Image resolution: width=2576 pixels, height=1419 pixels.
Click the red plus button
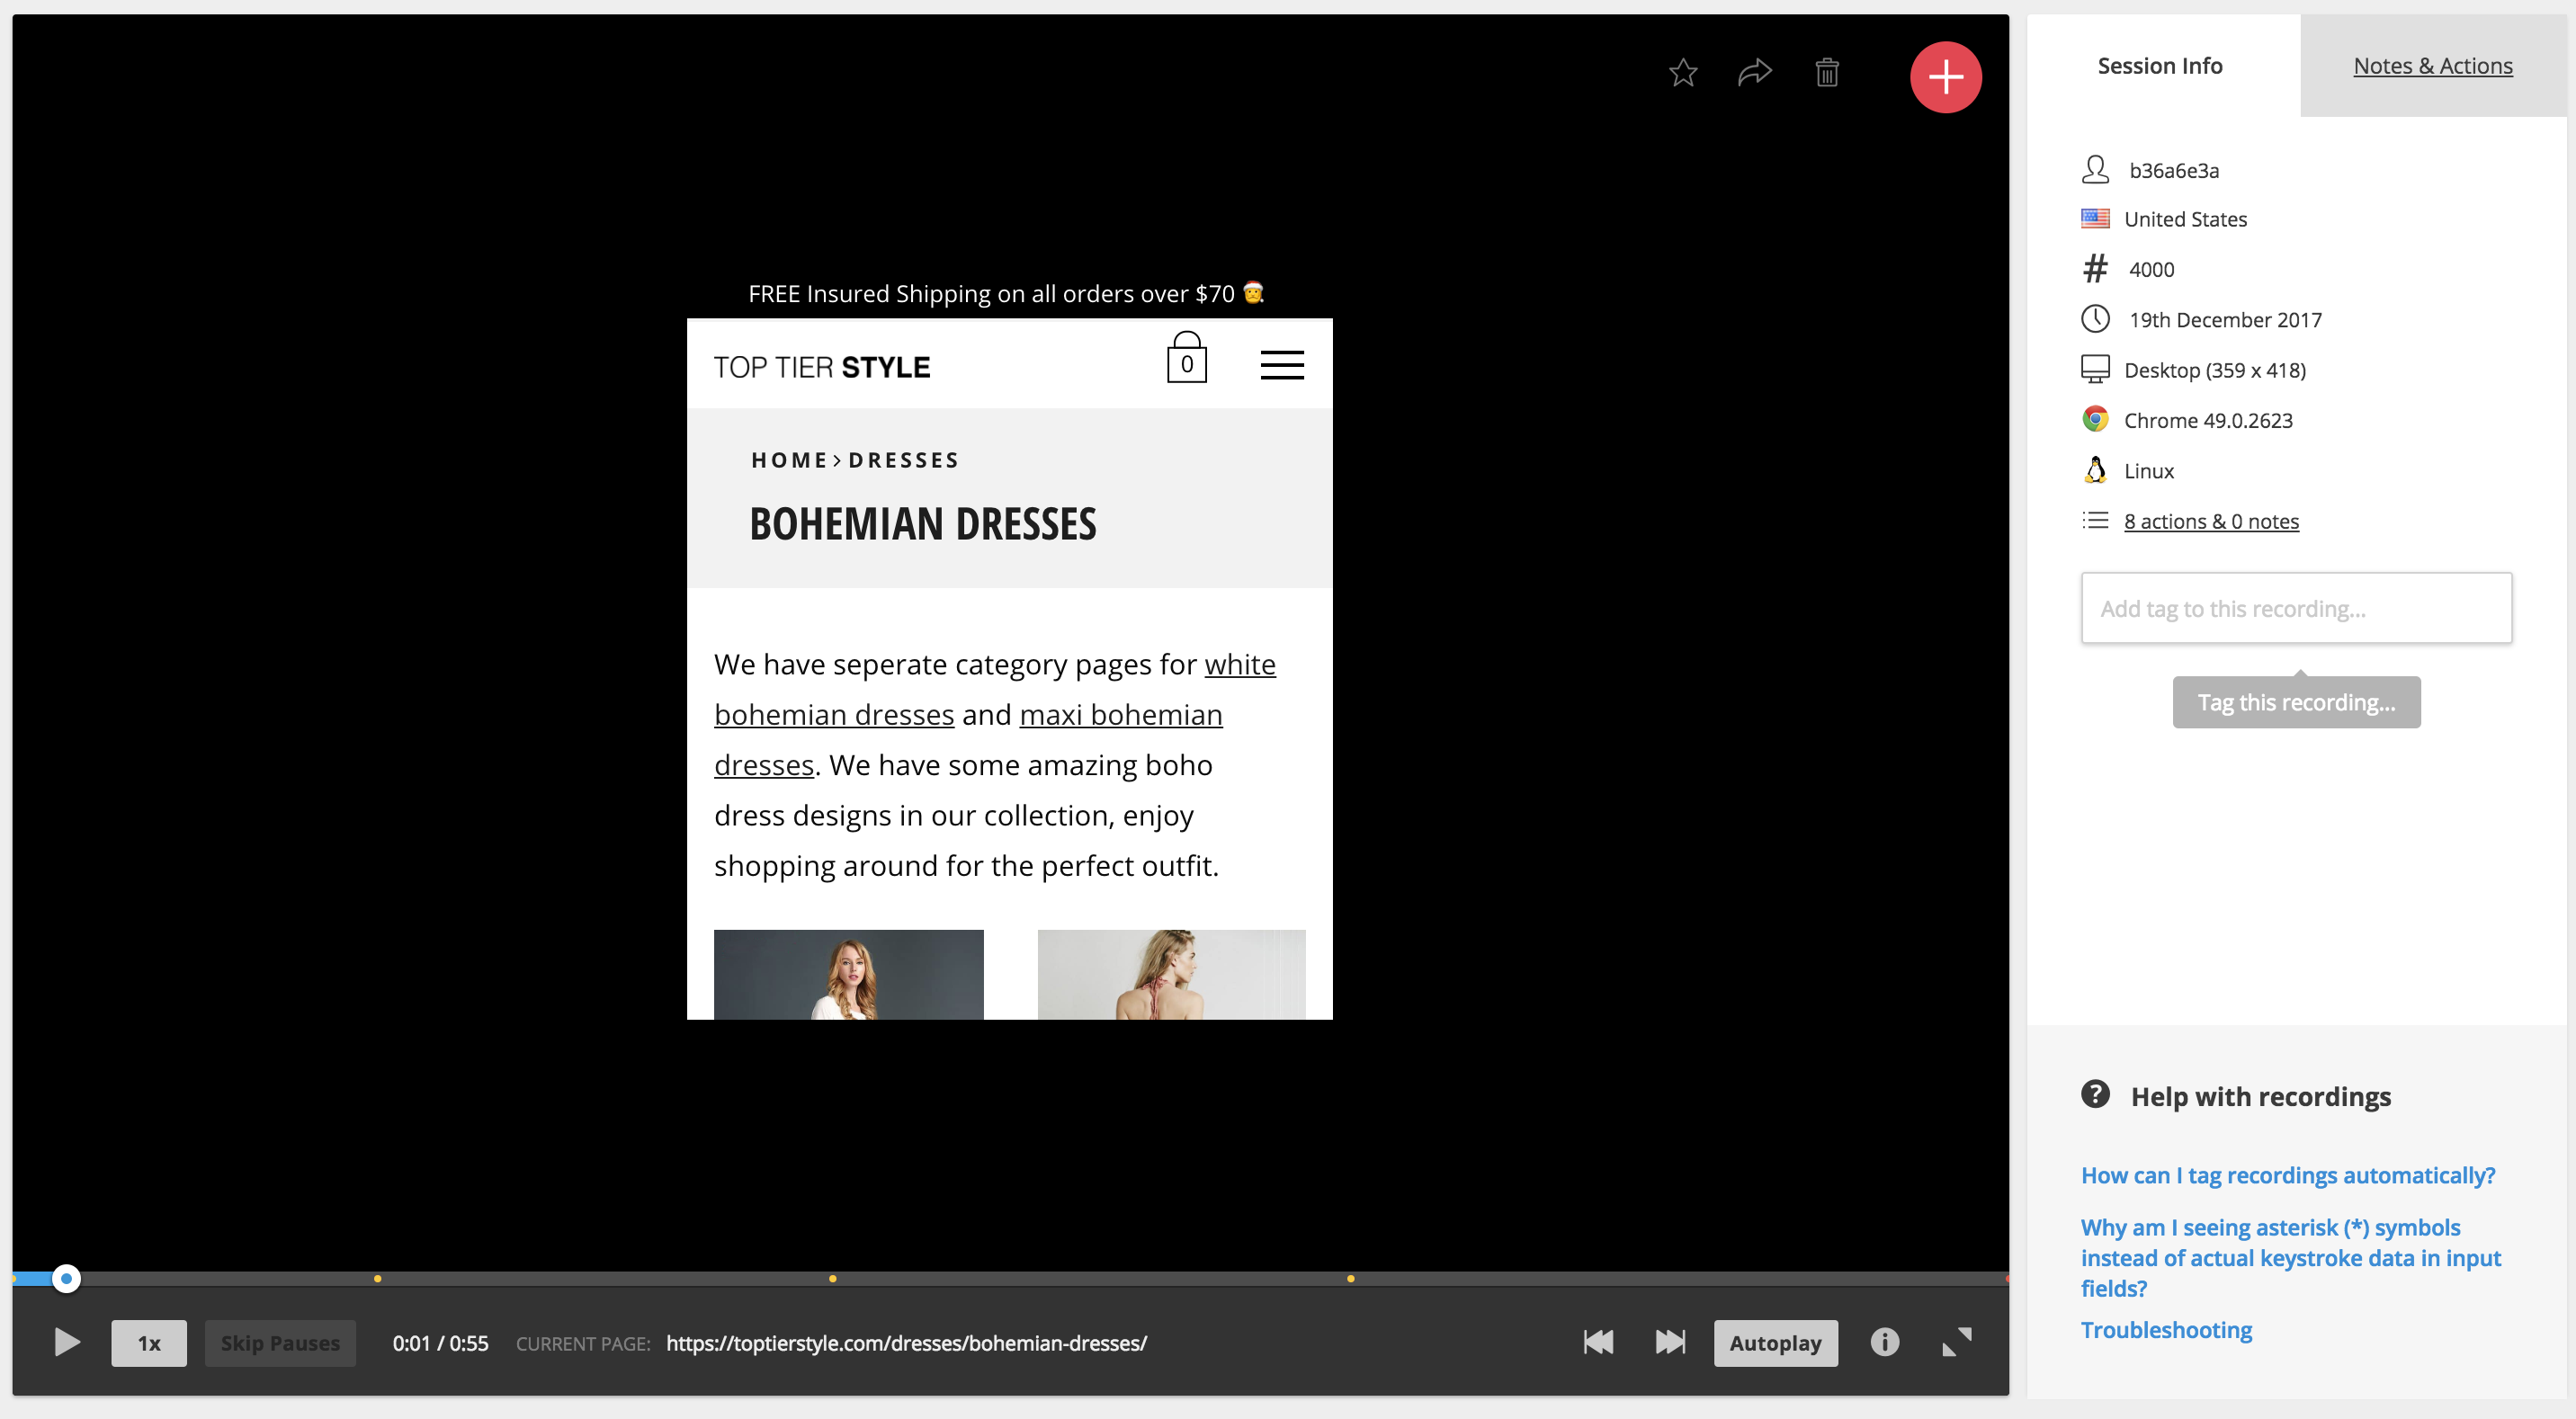1945,77
